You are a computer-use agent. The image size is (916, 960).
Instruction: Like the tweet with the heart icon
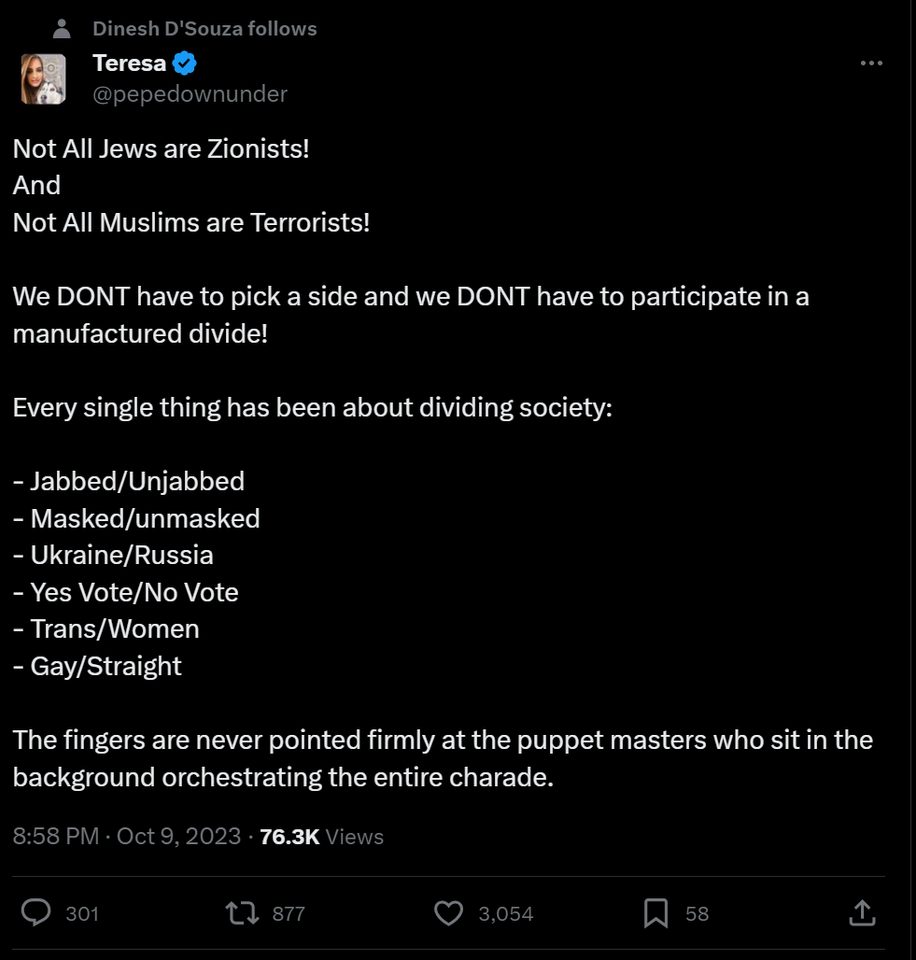click(x=449, y=913)
